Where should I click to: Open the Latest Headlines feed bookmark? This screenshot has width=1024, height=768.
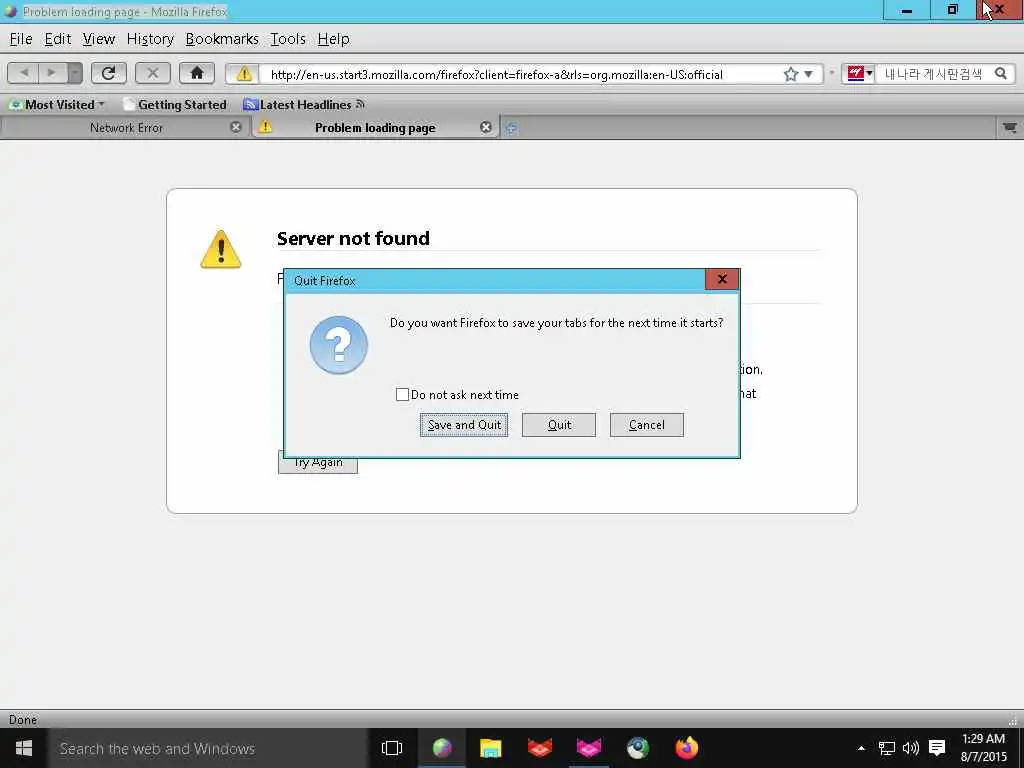coord(303,104)
